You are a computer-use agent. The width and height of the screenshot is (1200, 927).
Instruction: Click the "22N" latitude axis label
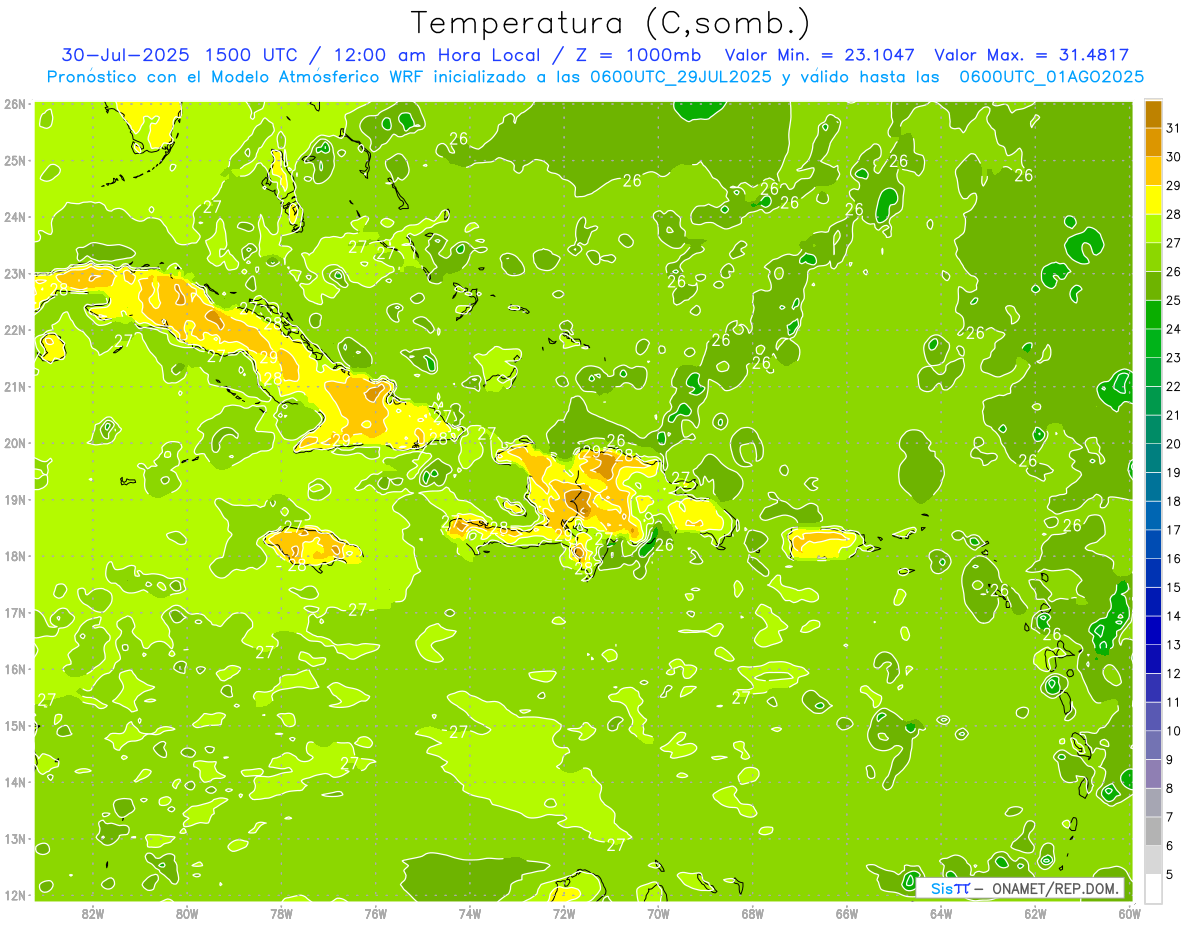[14, 330]
